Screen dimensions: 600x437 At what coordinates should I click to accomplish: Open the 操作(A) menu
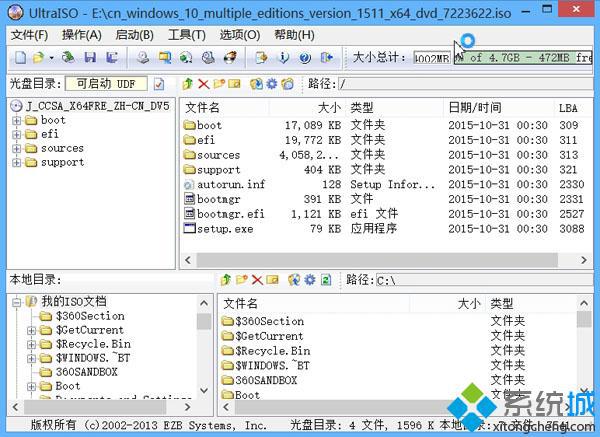pos(82,35)
